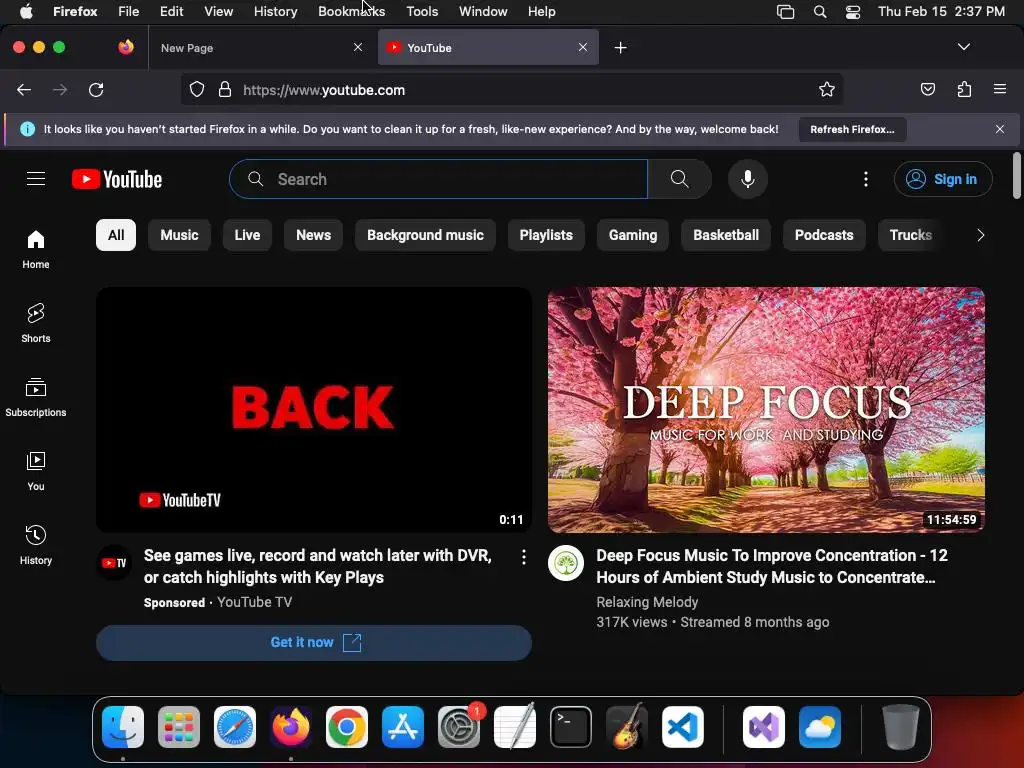Filter by Background music chip
Image resolution: width=1024 pixels, height=768 pixels.
[x=425, y=235]
